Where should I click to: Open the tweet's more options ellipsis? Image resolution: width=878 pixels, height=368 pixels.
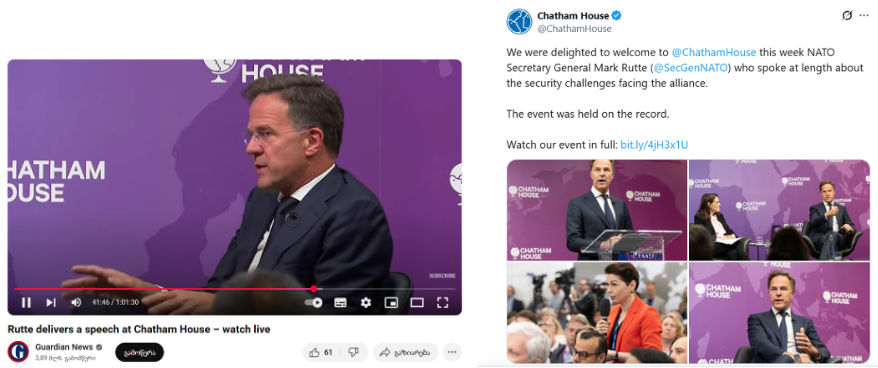(864, 16)
